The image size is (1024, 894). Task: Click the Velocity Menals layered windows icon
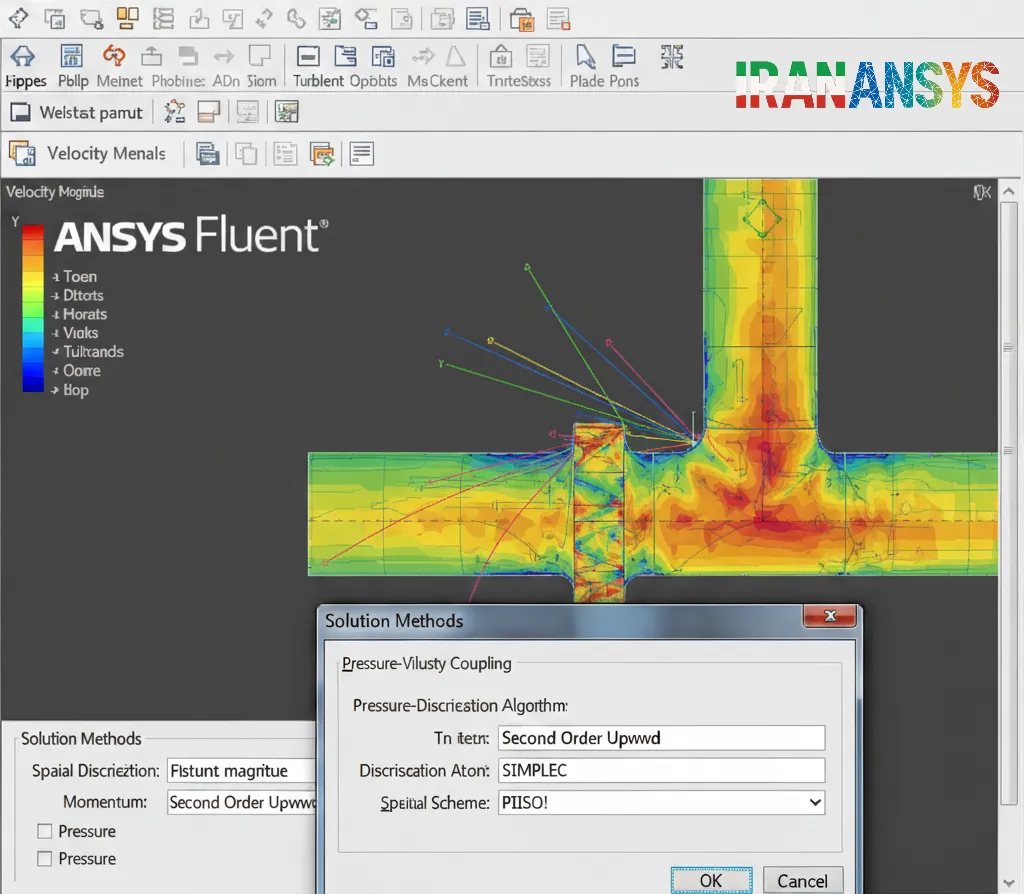point(22,153)
